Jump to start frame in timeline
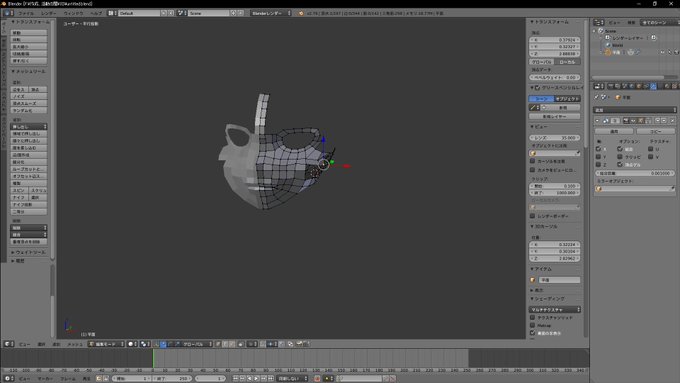Screen dimensions: 680x383 tap(235, 379)
